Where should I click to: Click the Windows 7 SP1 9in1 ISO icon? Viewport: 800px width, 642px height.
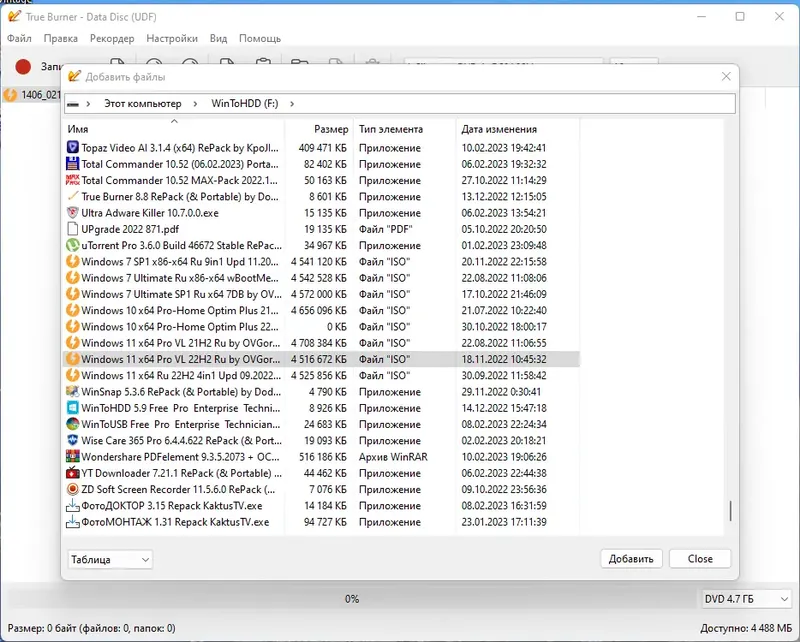73,262
